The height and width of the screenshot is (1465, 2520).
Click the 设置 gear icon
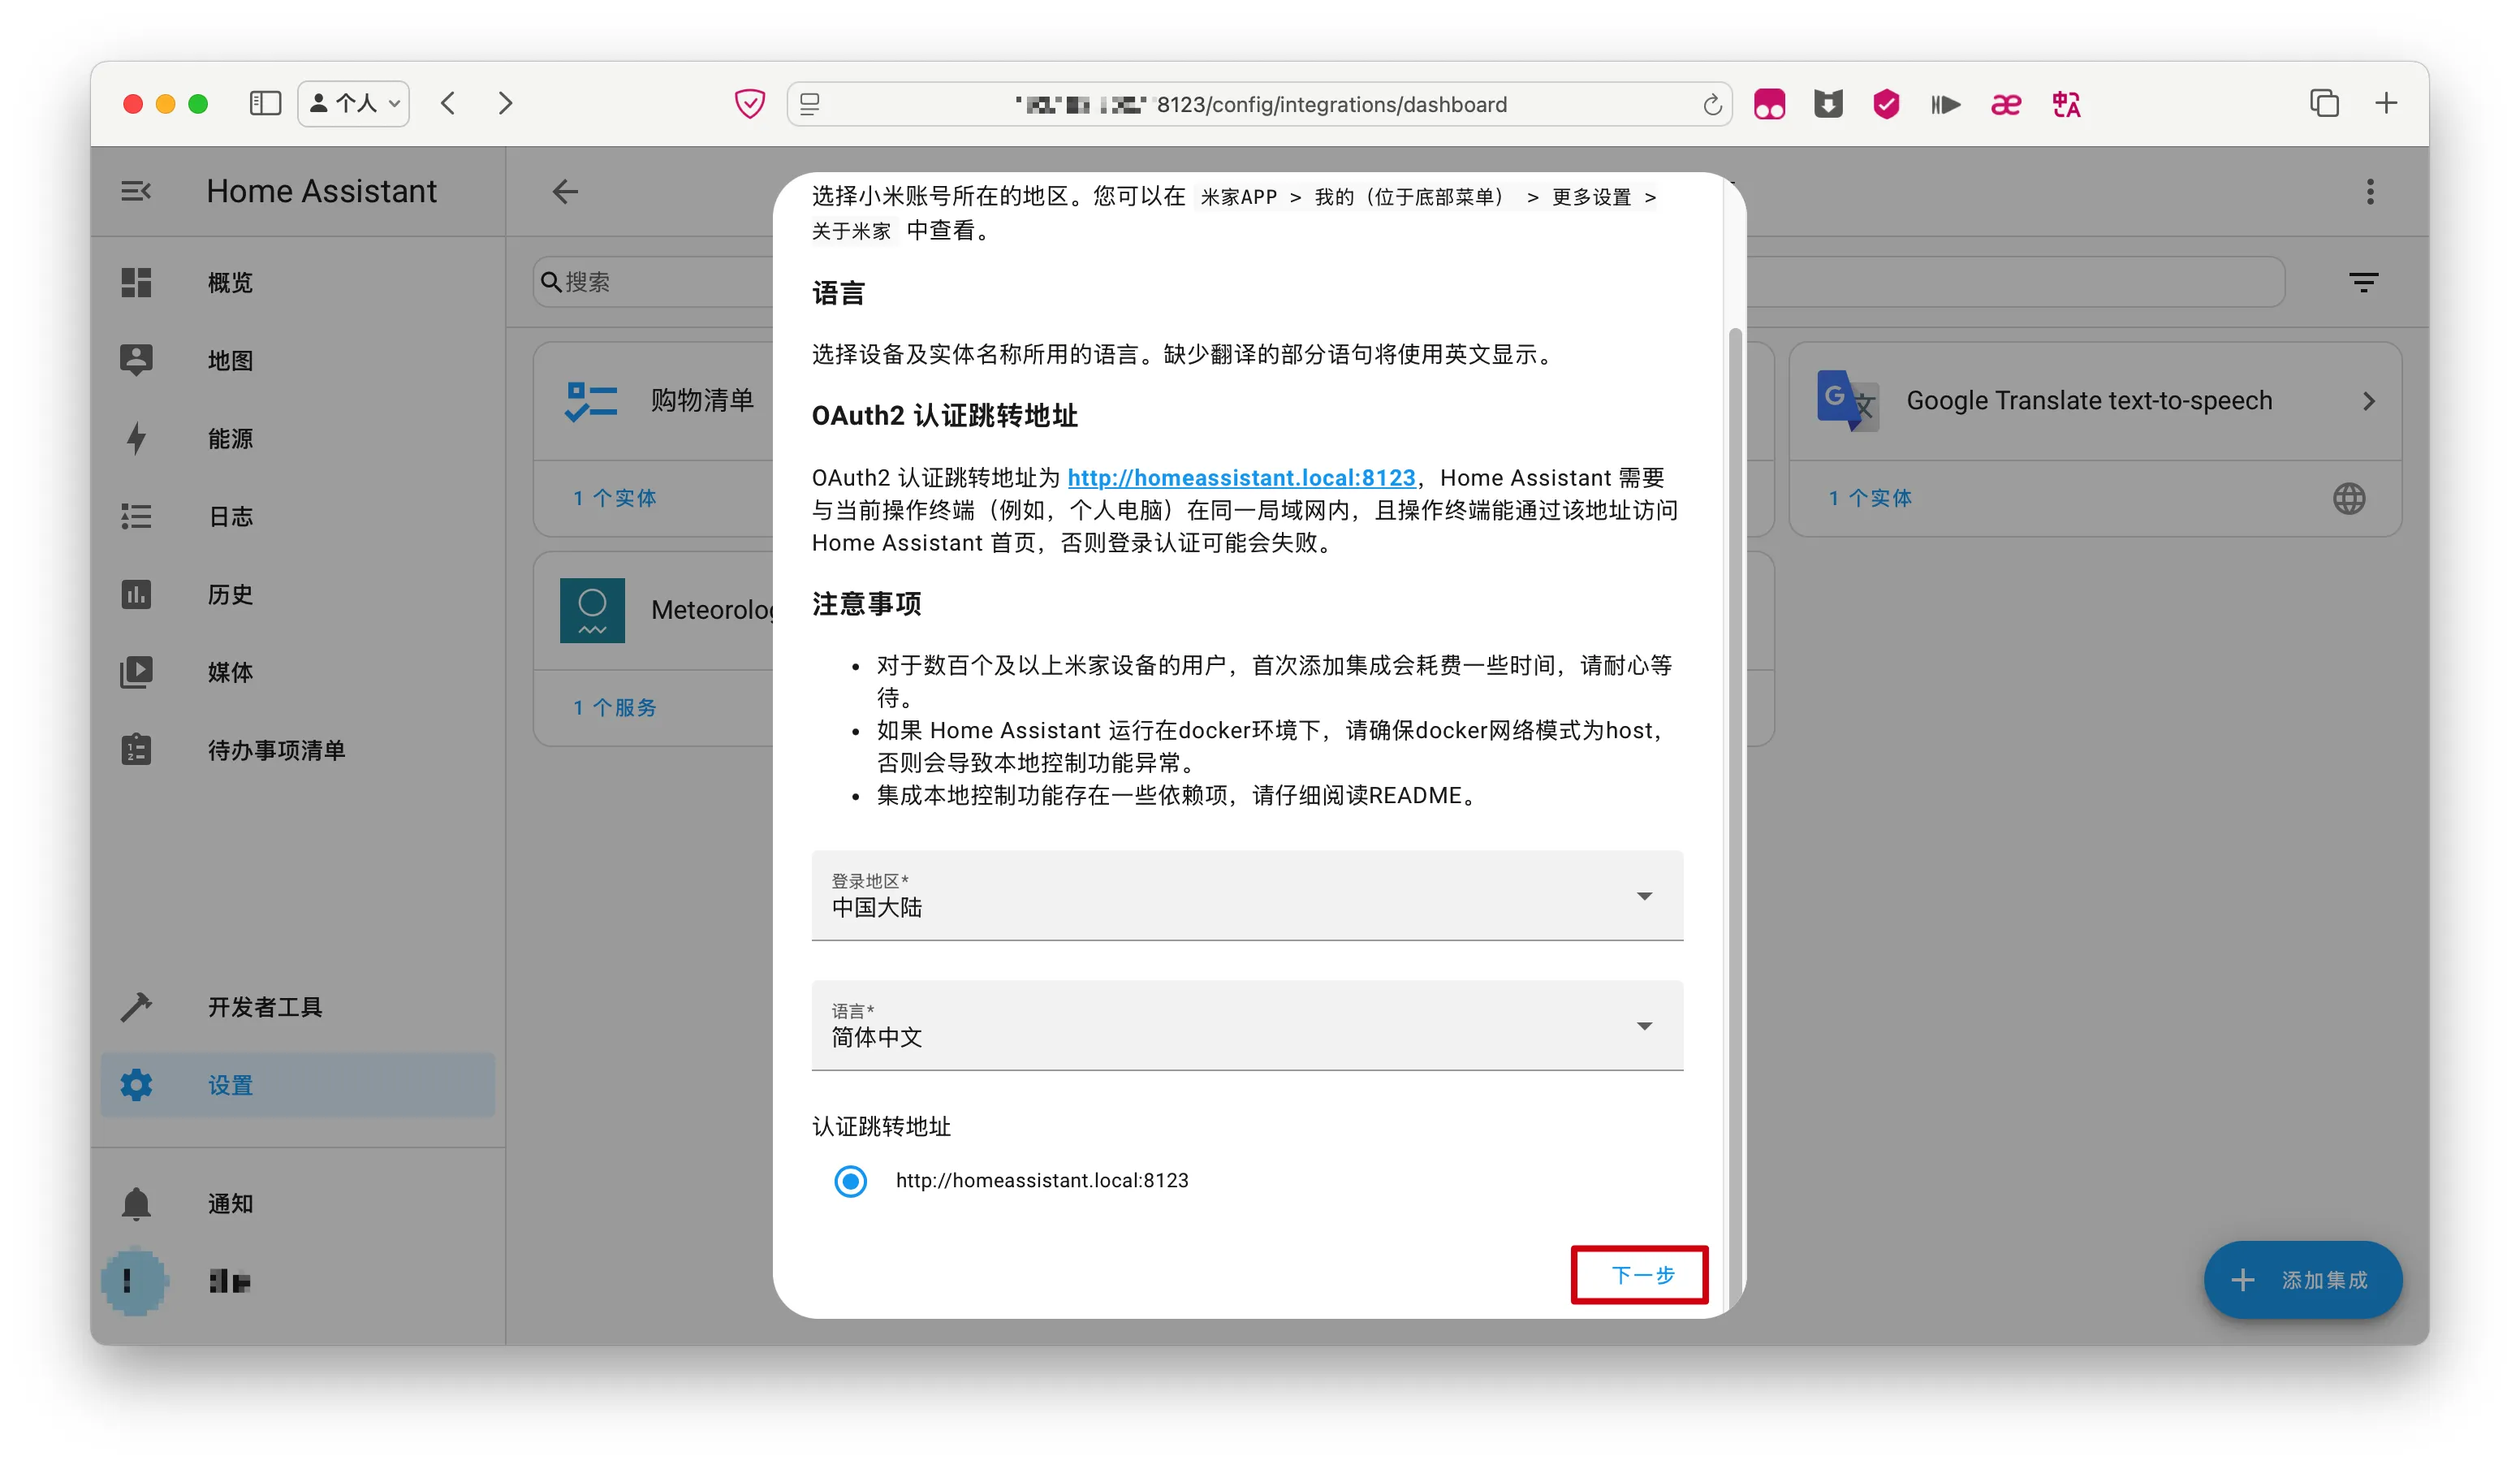click(136, 1085)
